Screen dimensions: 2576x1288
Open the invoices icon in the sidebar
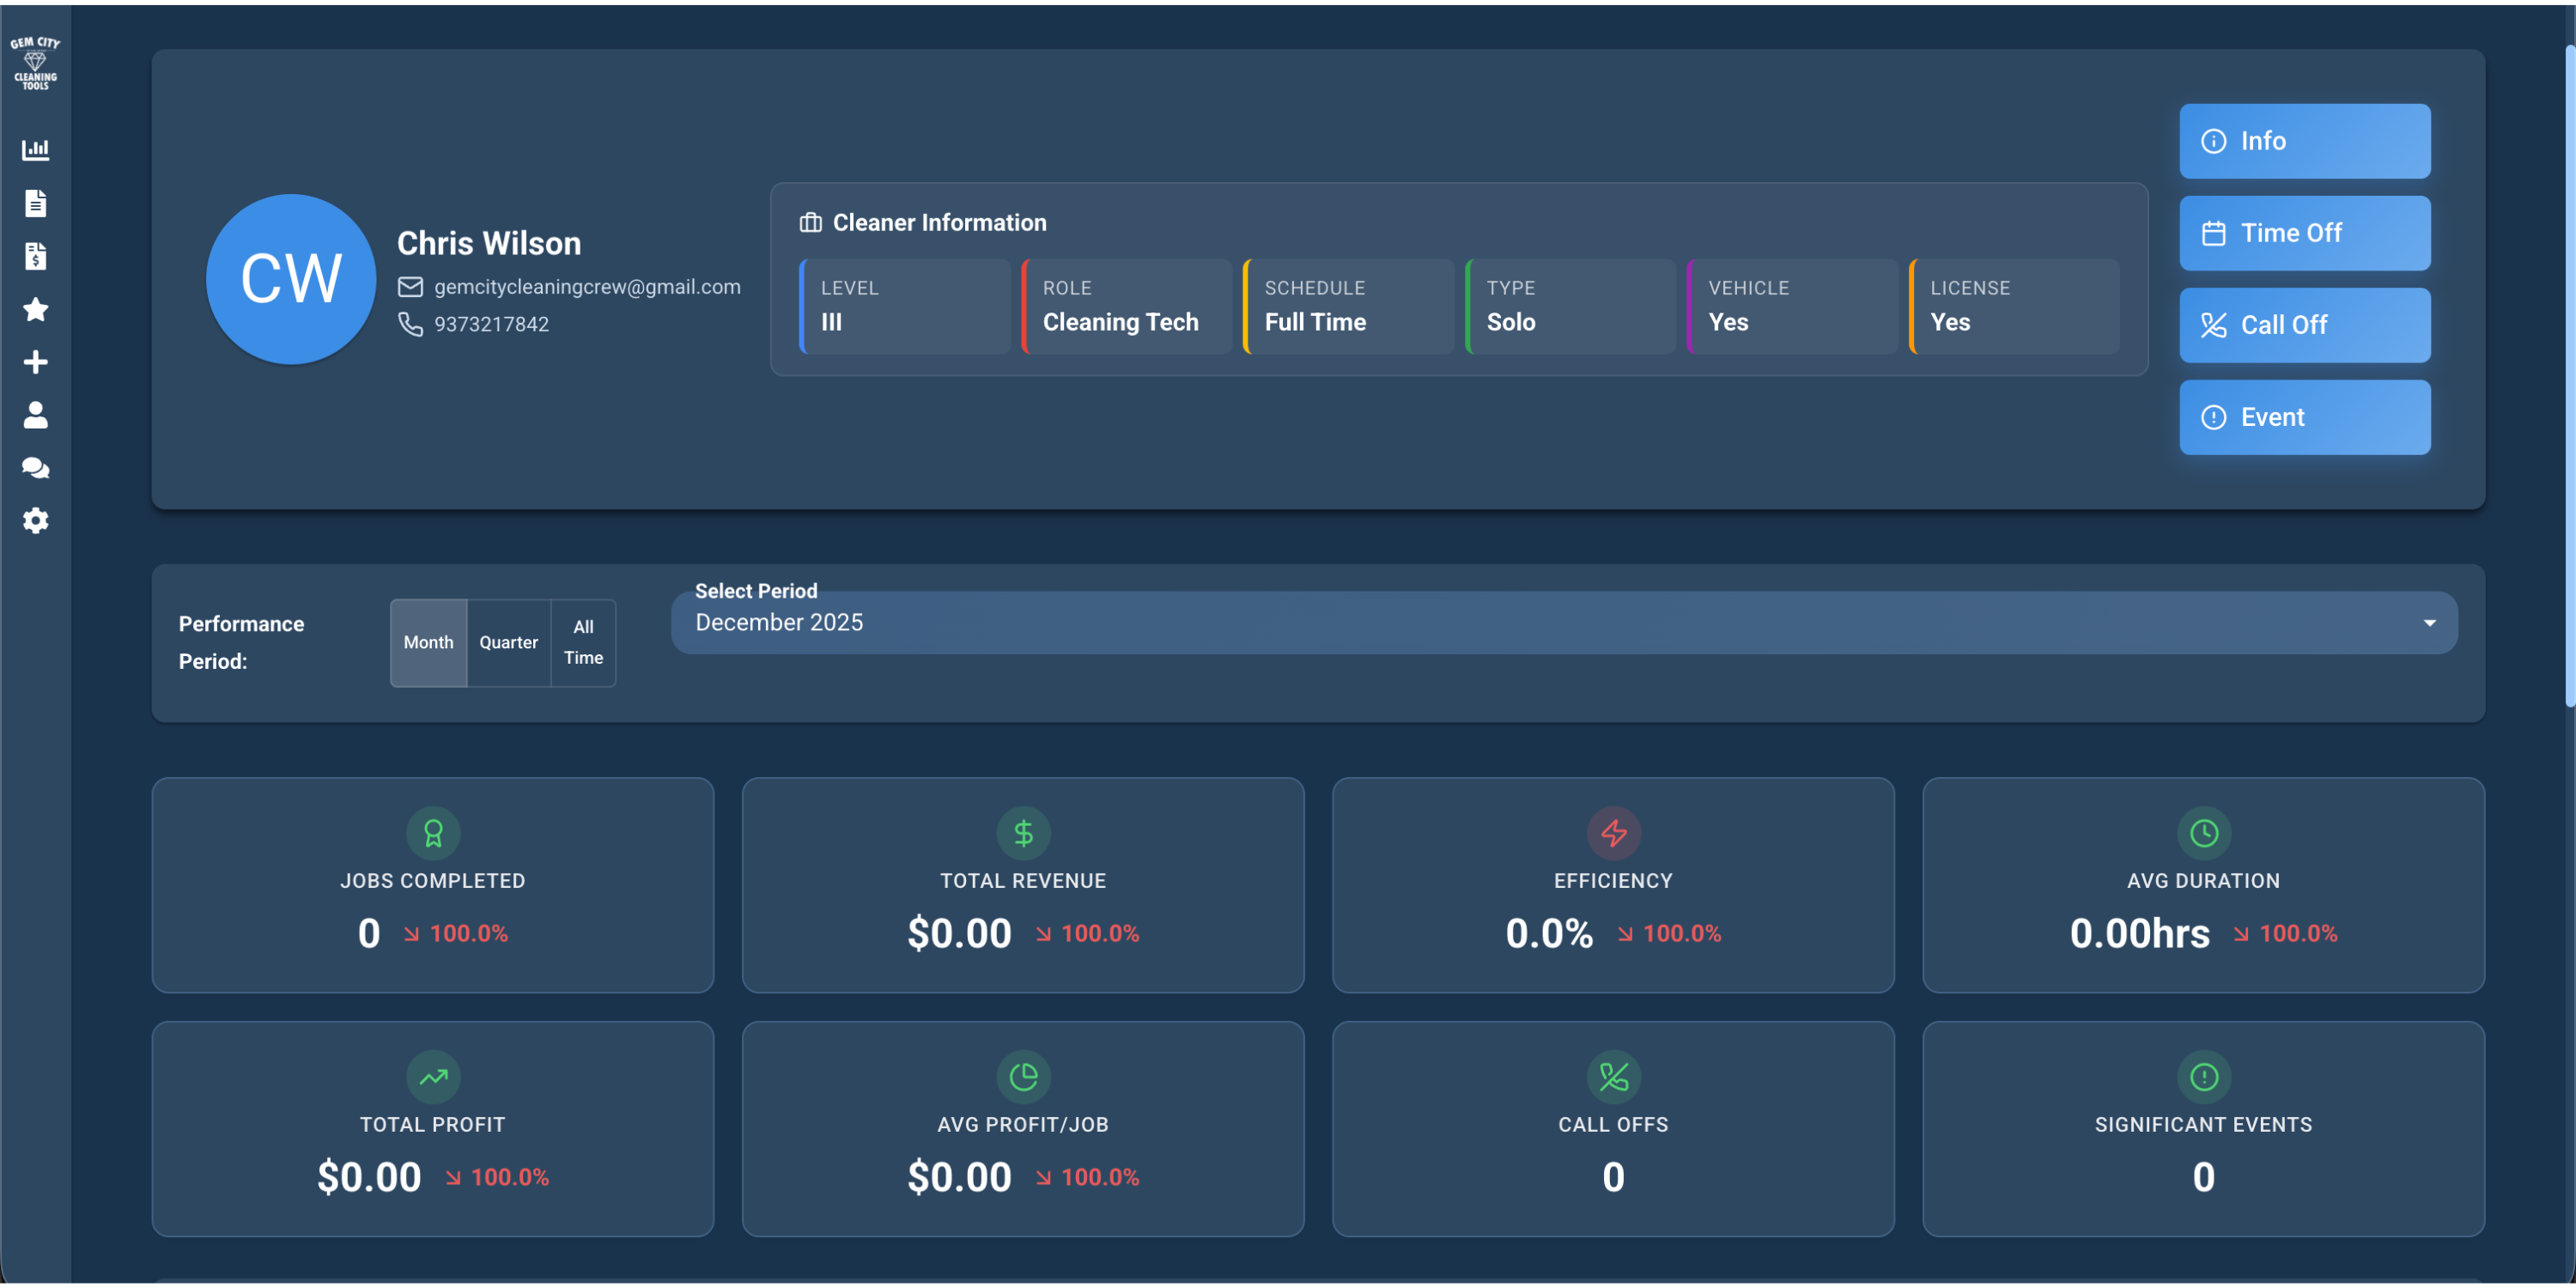pyautogui.click(x=36, y=256)
